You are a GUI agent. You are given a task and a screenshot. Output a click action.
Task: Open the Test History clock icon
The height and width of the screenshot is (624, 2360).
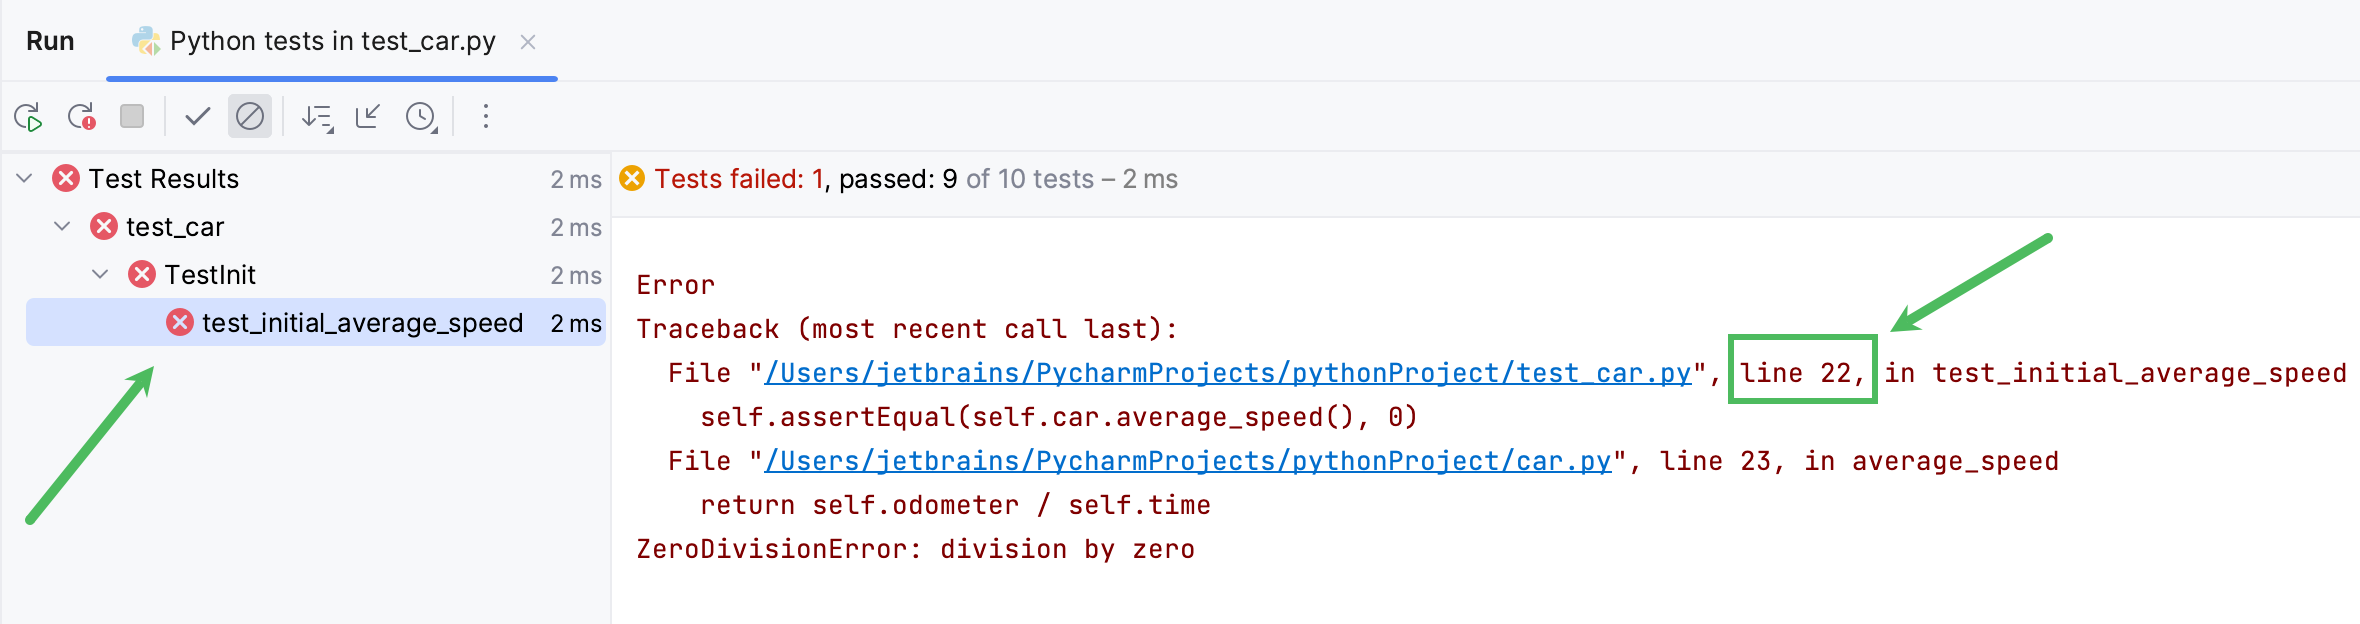click(x=420, y=116)
